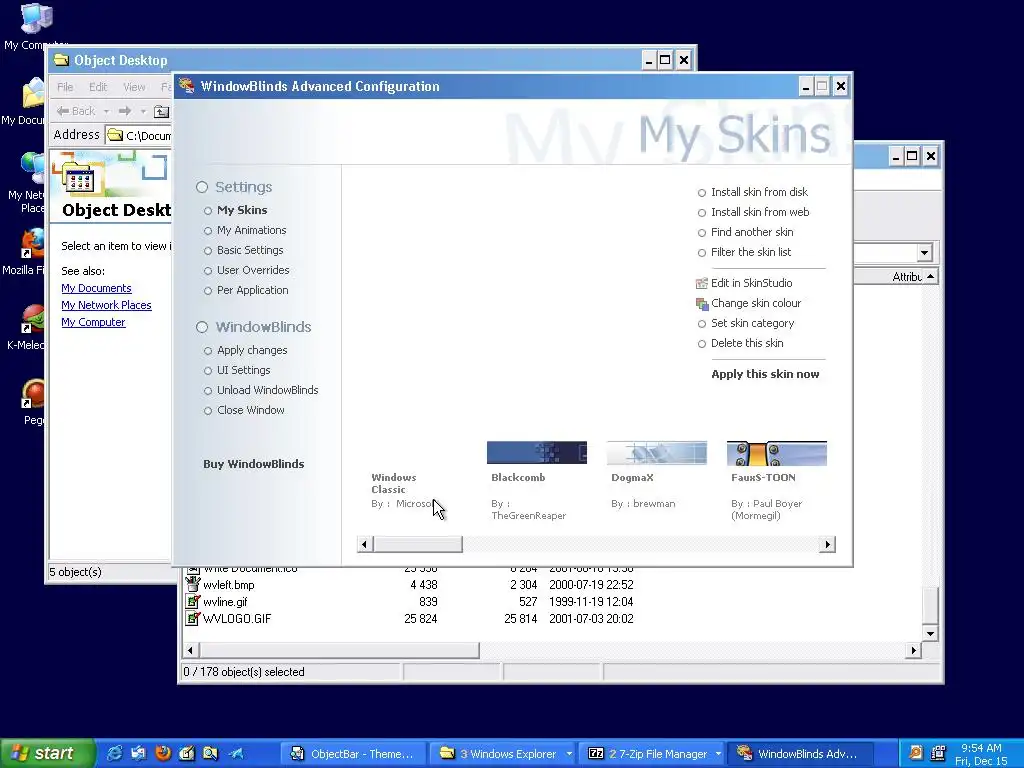Viewport: 1024px width, 768px height.
Task: Open User Overrides section
Action: (253, 270)
